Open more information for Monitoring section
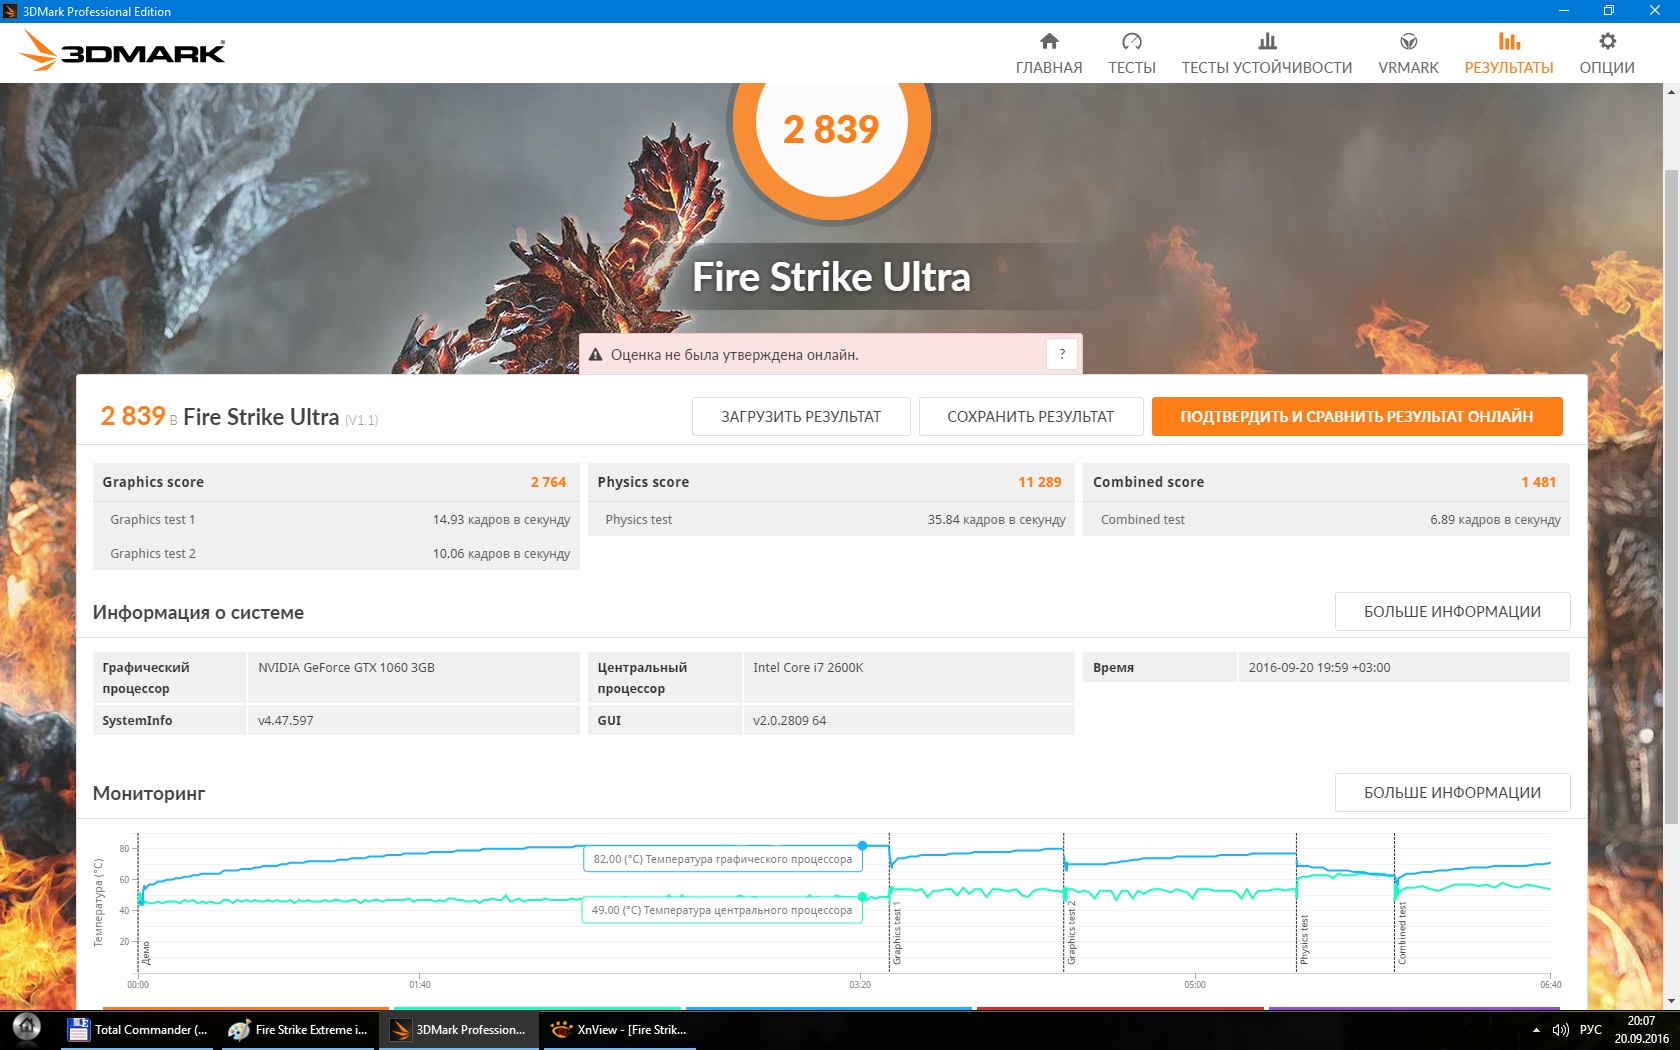This screenshot has width=1680, height=1050. pyautogui.click(x=1451, y=793)
